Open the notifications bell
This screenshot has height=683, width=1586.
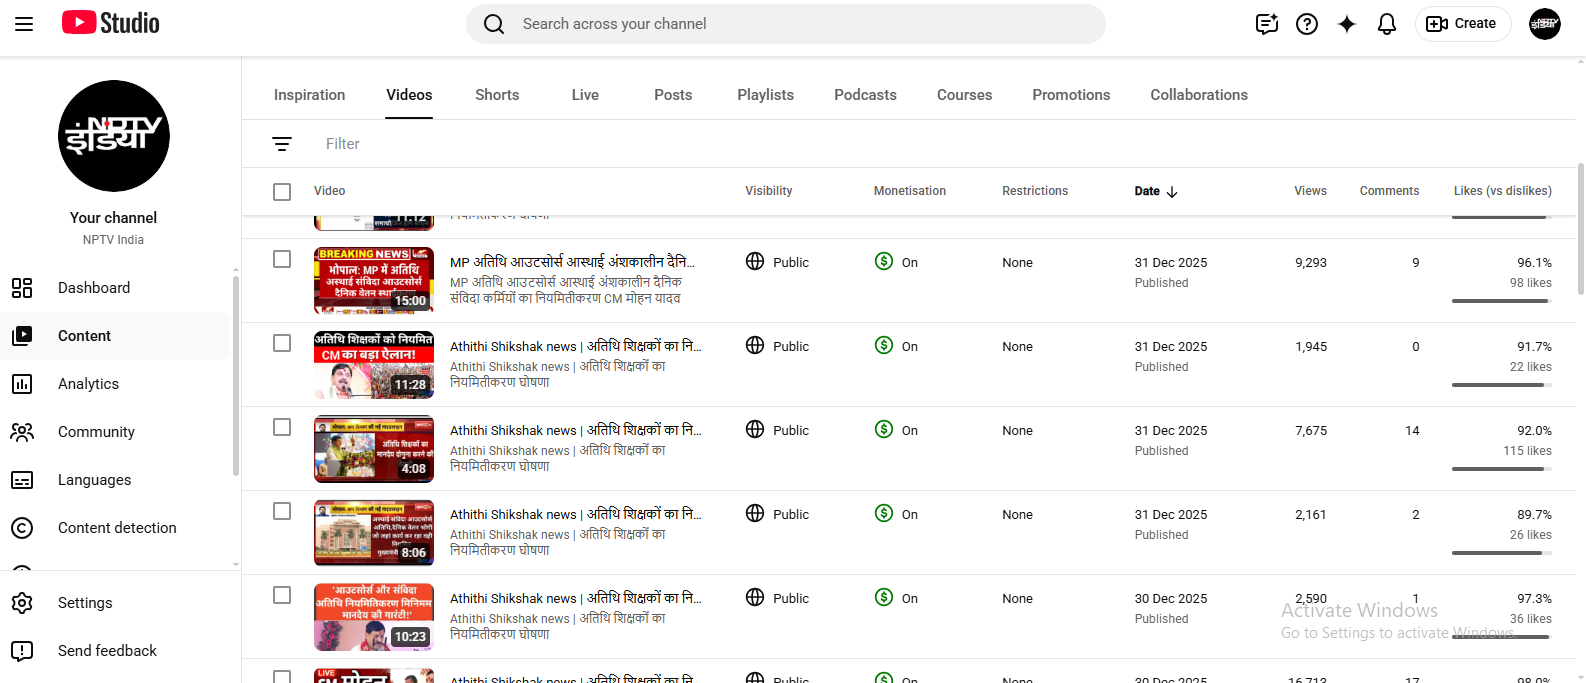[1386, 24]
